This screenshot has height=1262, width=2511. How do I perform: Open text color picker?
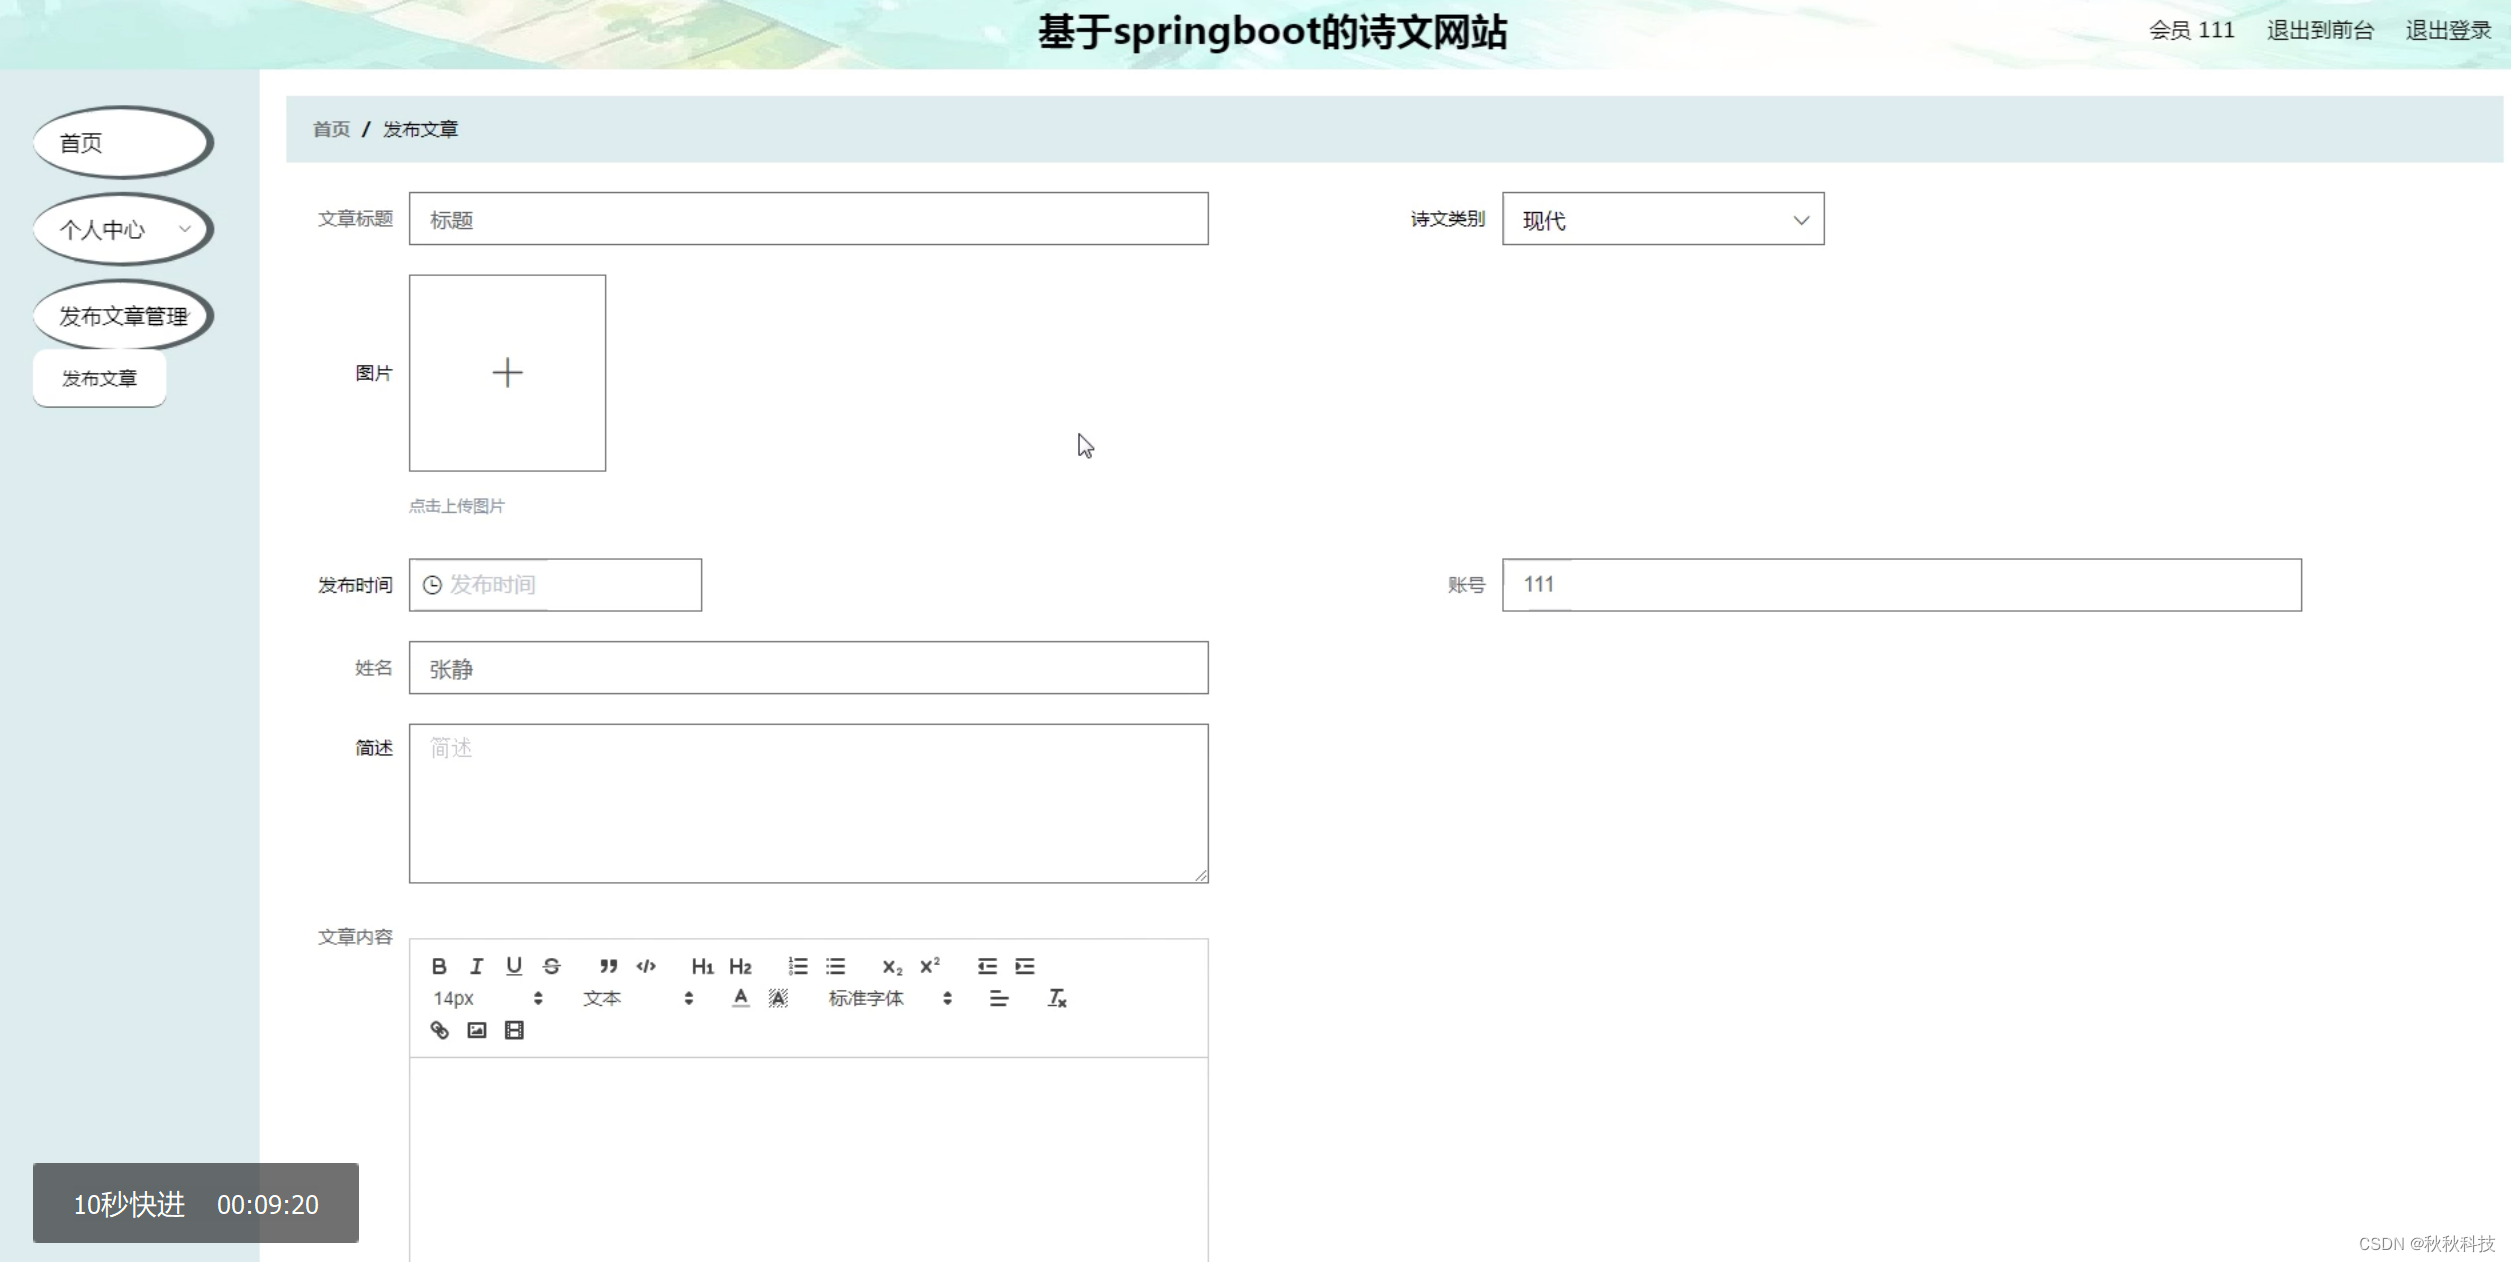[740, 998]
